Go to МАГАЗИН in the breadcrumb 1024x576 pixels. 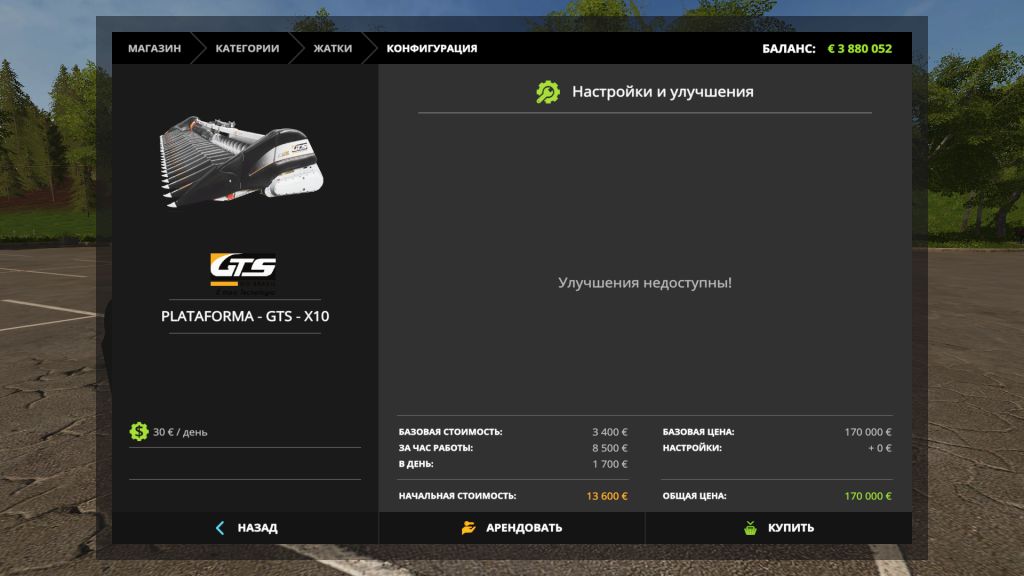click(x=154, y=48)
